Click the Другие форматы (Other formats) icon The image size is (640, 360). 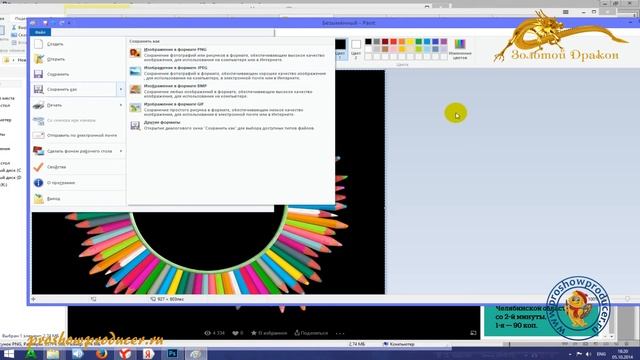click(x=135, y=125)
